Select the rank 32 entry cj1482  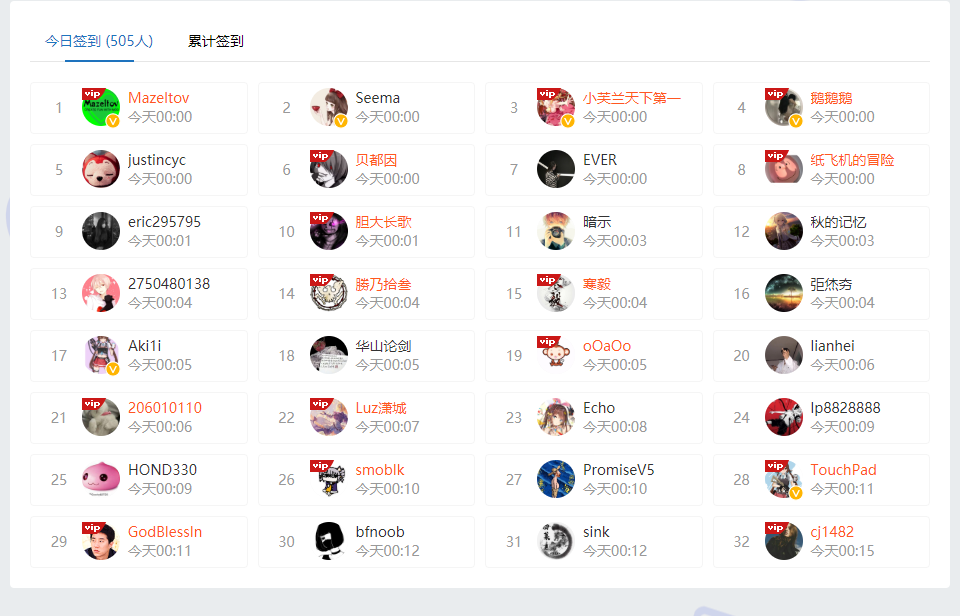821,541
